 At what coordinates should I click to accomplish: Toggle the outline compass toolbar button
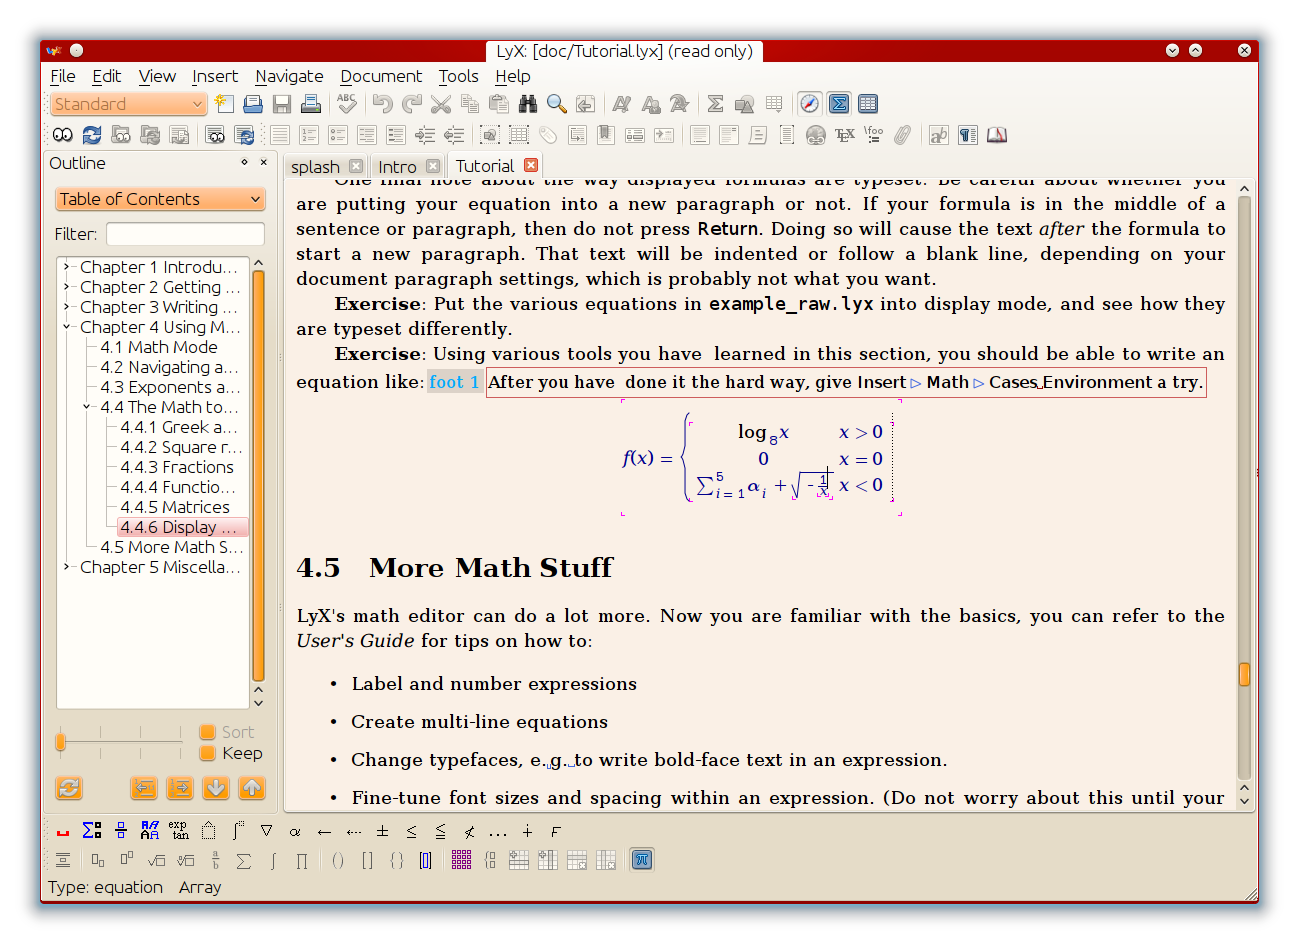pos(809,103)
